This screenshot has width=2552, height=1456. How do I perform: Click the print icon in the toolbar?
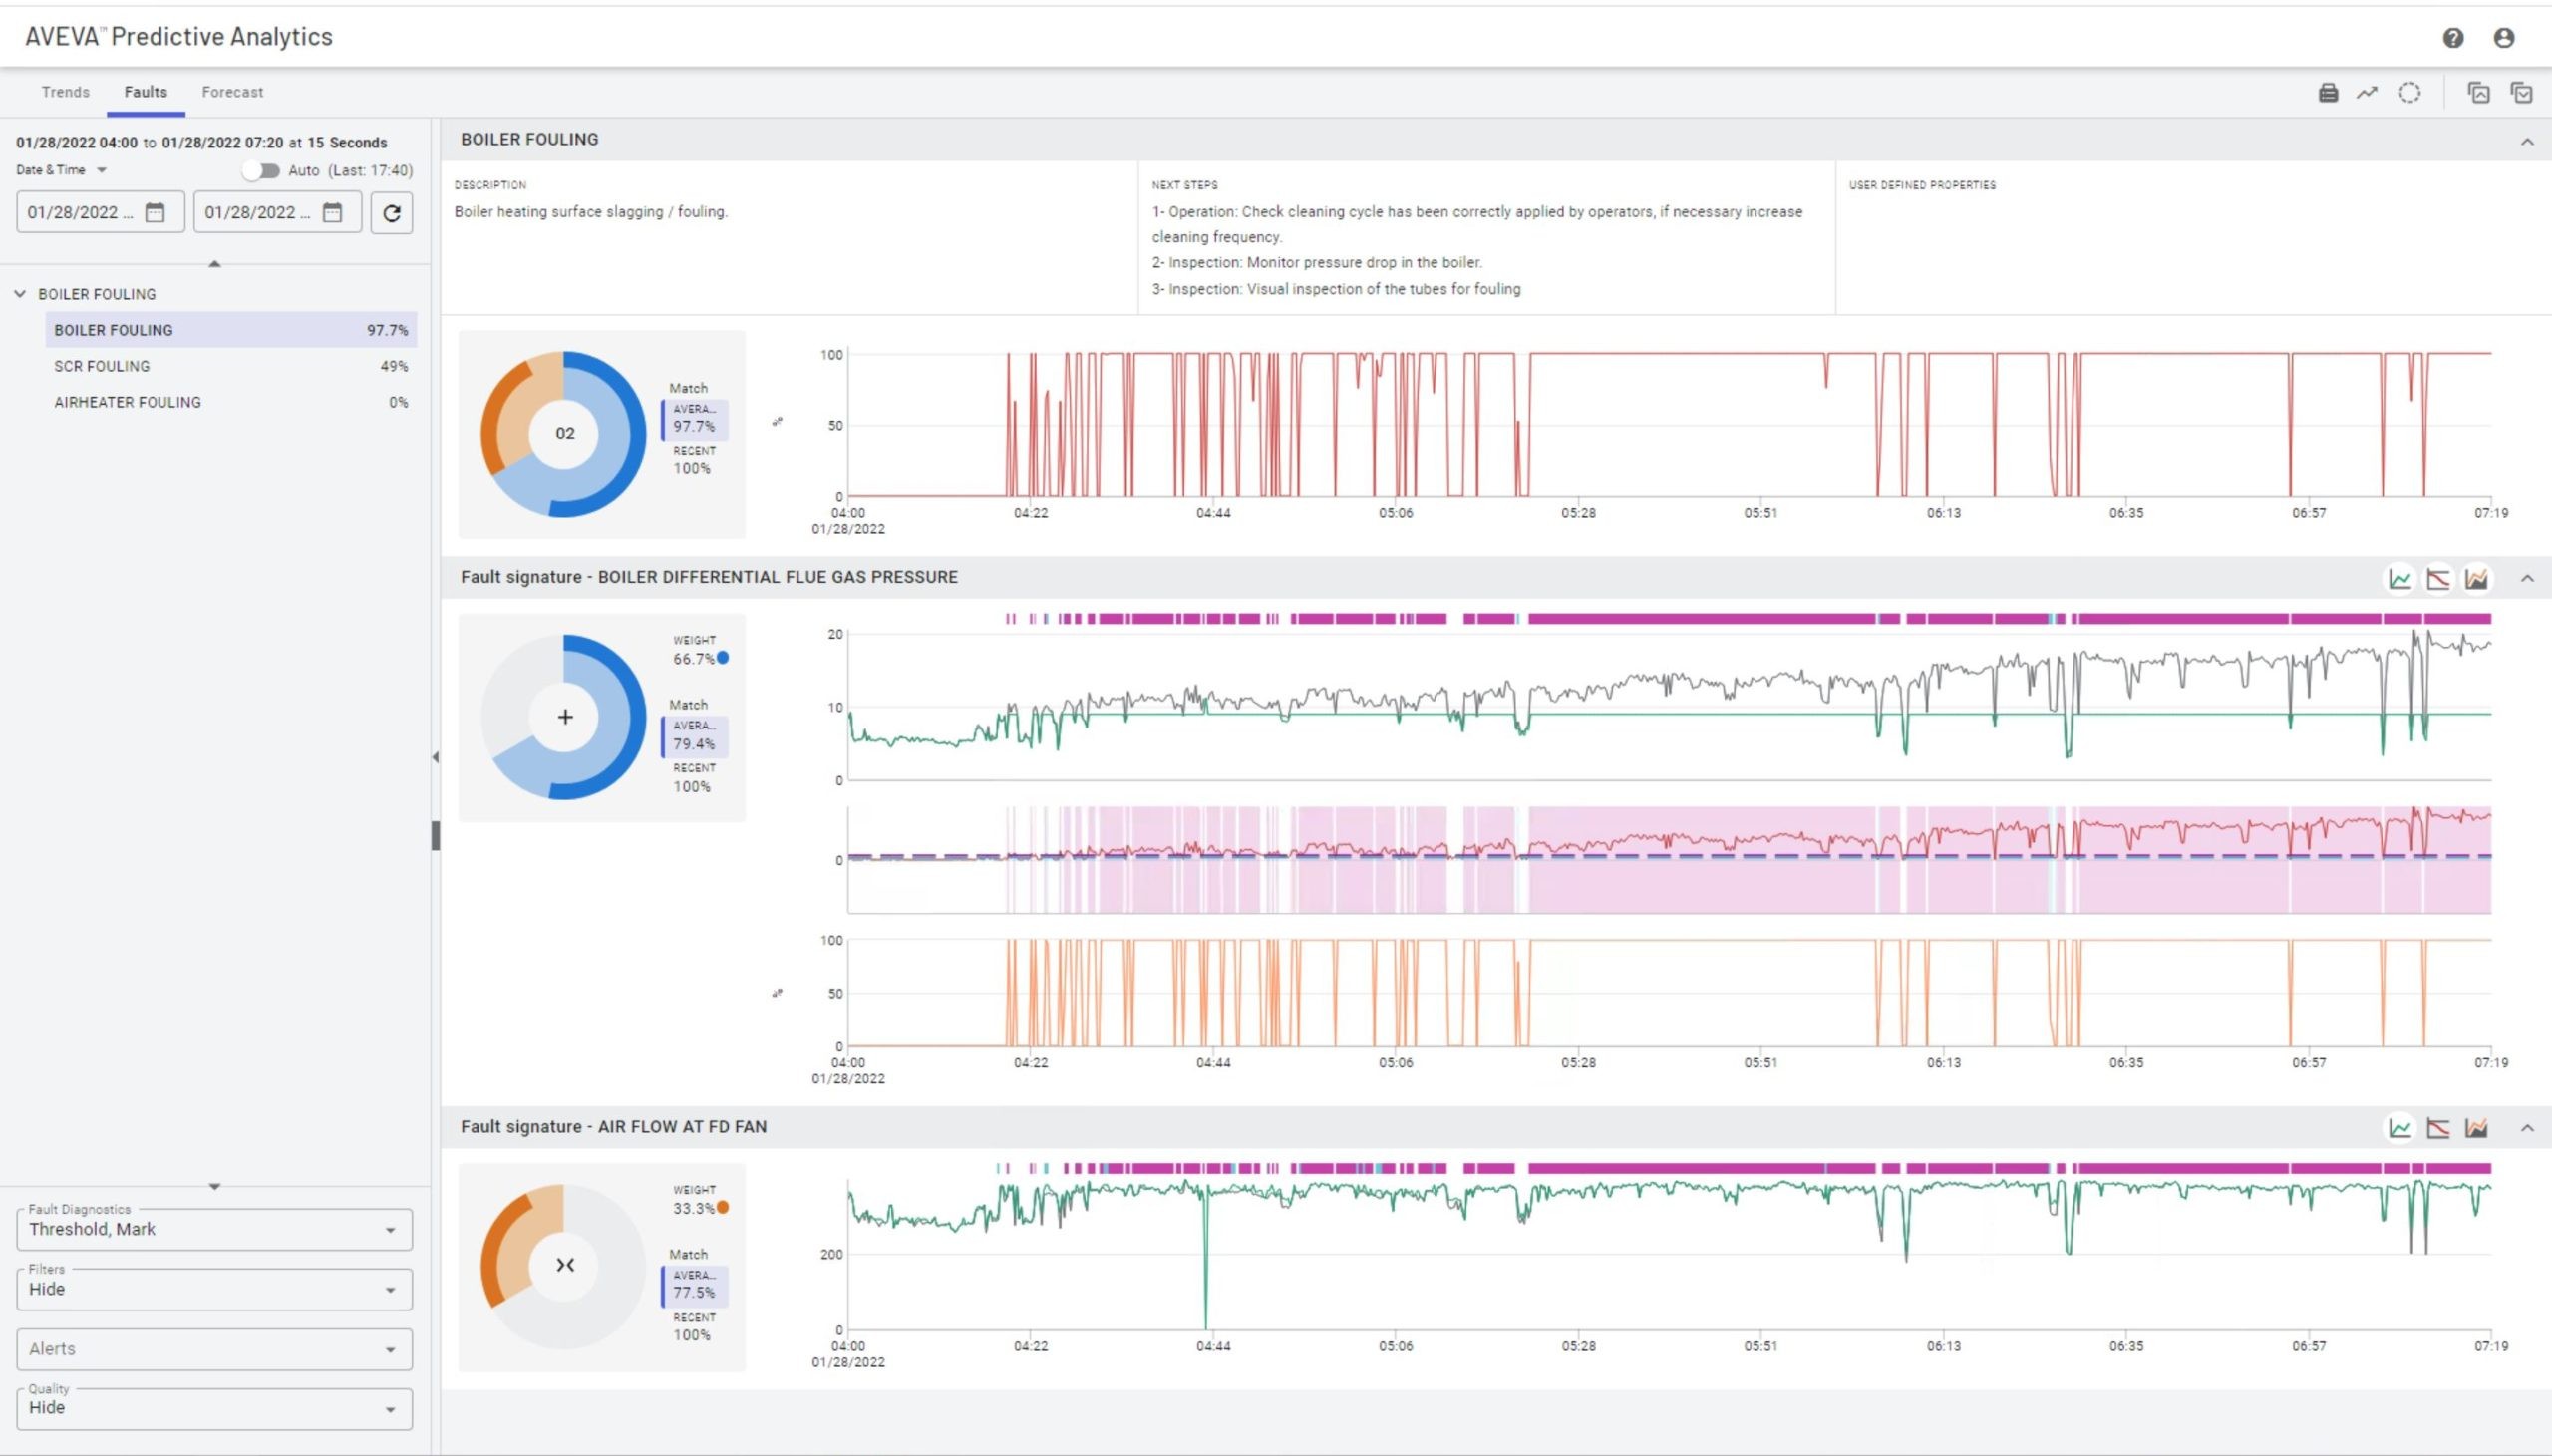tap(2328, 93)
